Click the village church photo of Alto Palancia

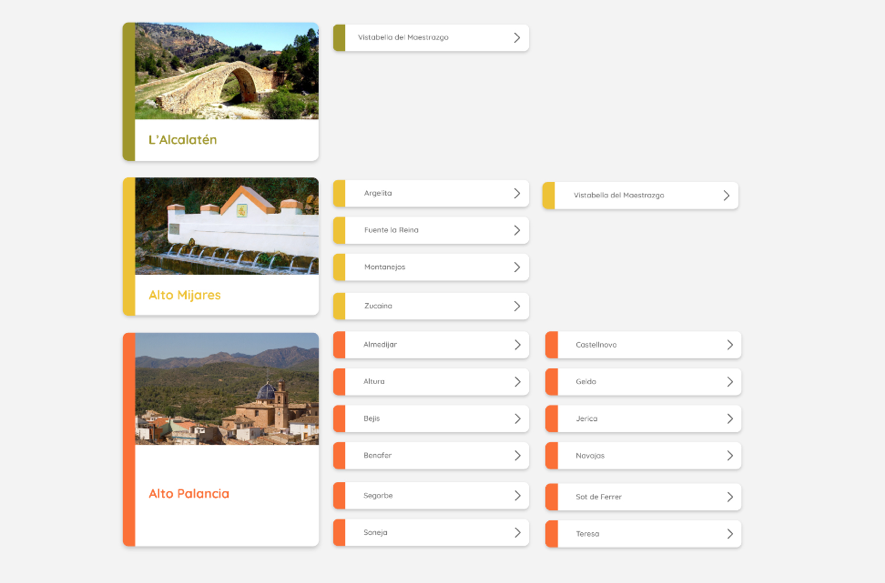pyautogui.click(x=227, y=389)
